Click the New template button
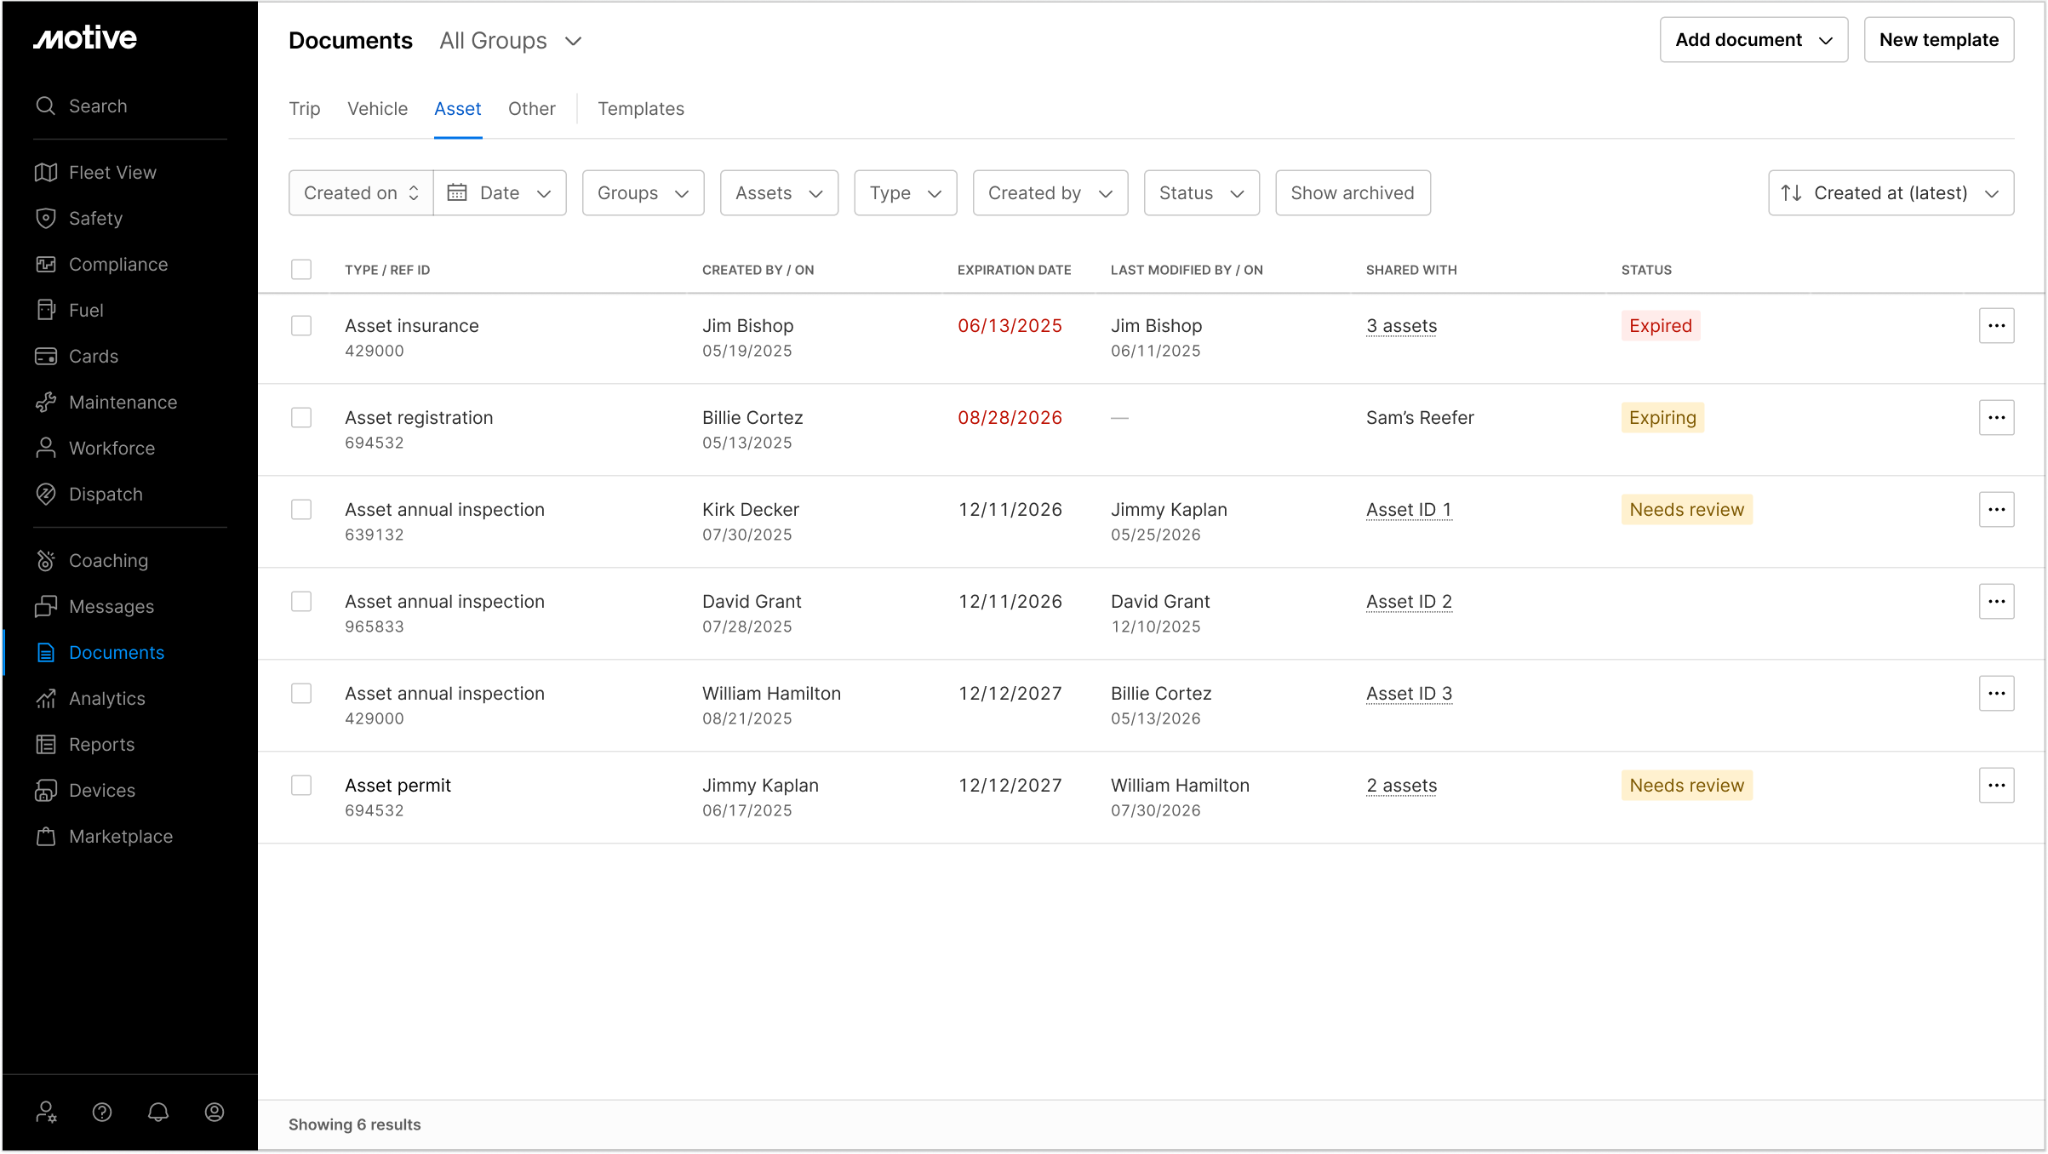Image resolution: width=2048 pixels, height=1154 pixels. click(x=1938, y=40)
